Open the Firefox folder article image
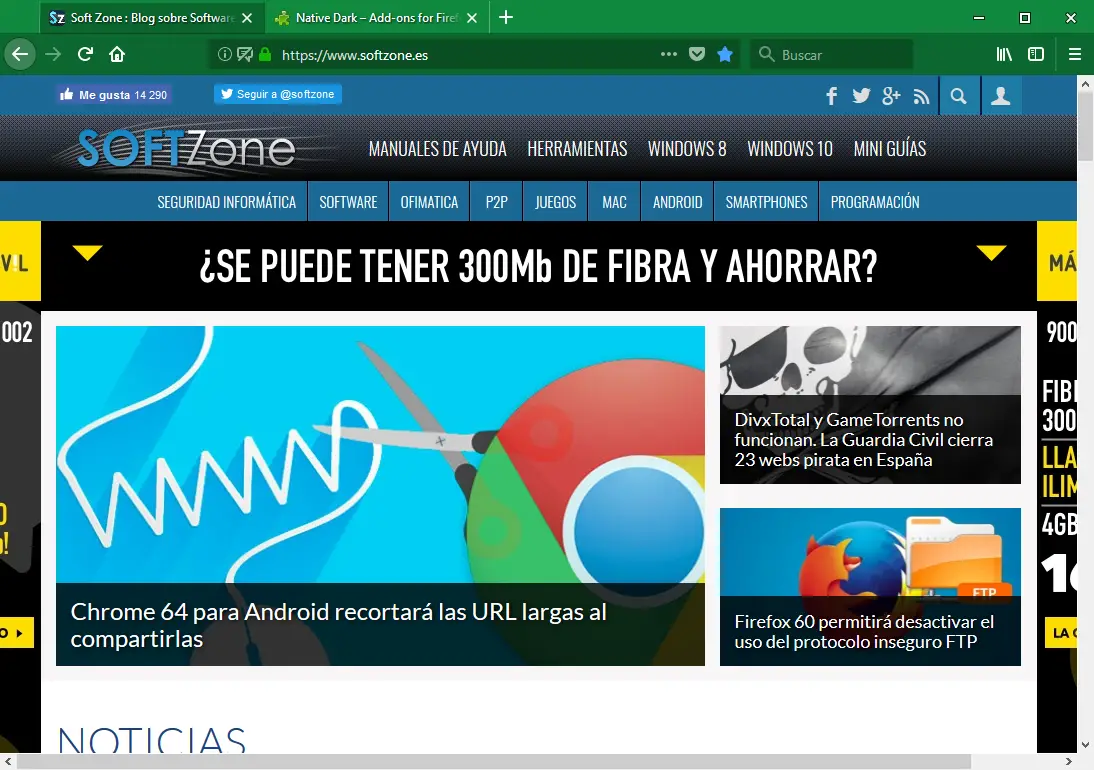Screen dimensions: 1094x770 click(870, 552)
